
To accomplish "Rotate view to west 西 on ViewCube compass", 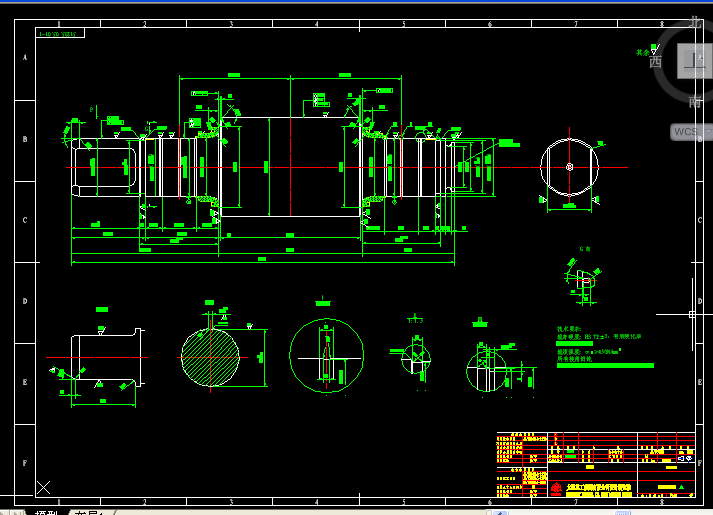I will point(655,61).
